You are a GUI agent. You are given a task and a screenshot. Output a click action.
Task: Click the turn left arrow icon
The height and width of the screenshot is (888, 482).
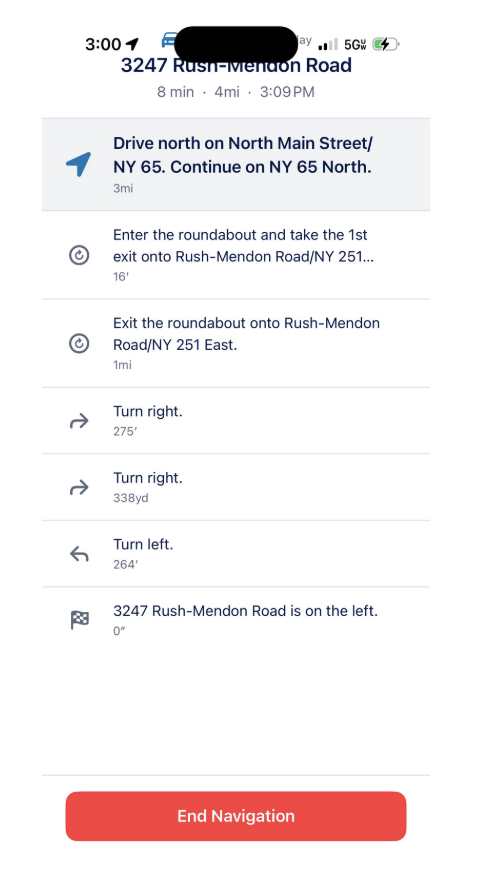(79, 554)
